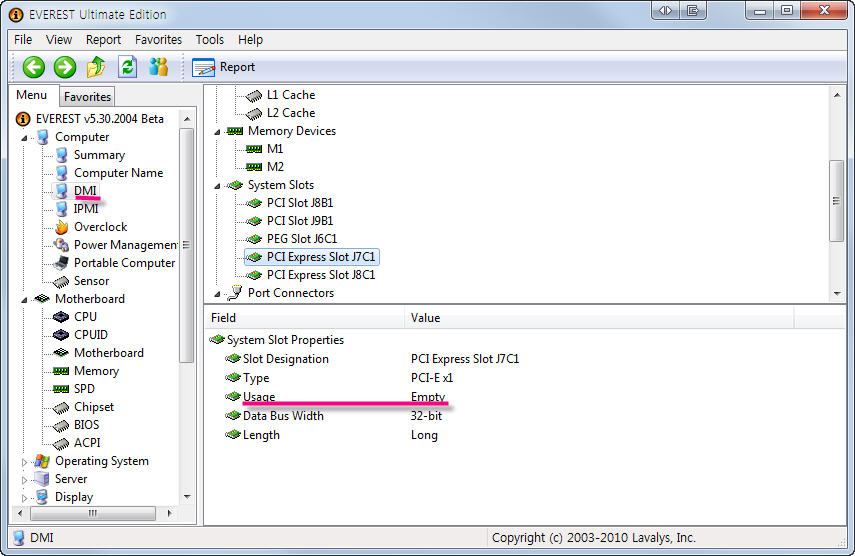
Task: Switch to the Menu tab in the sidebar
Action: tap(32, 95)
